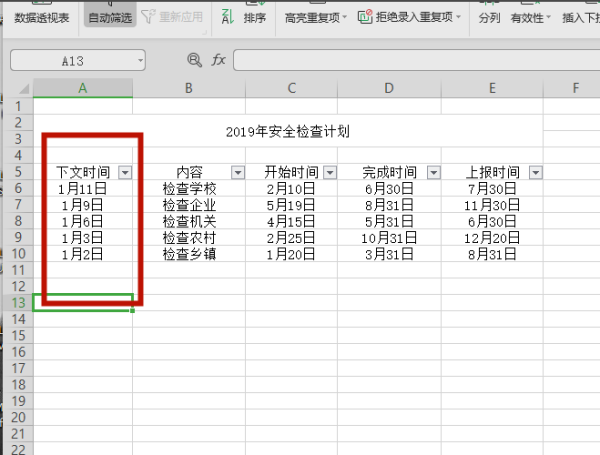Click the zoom magnifier icon beside fx

point(194,60)
